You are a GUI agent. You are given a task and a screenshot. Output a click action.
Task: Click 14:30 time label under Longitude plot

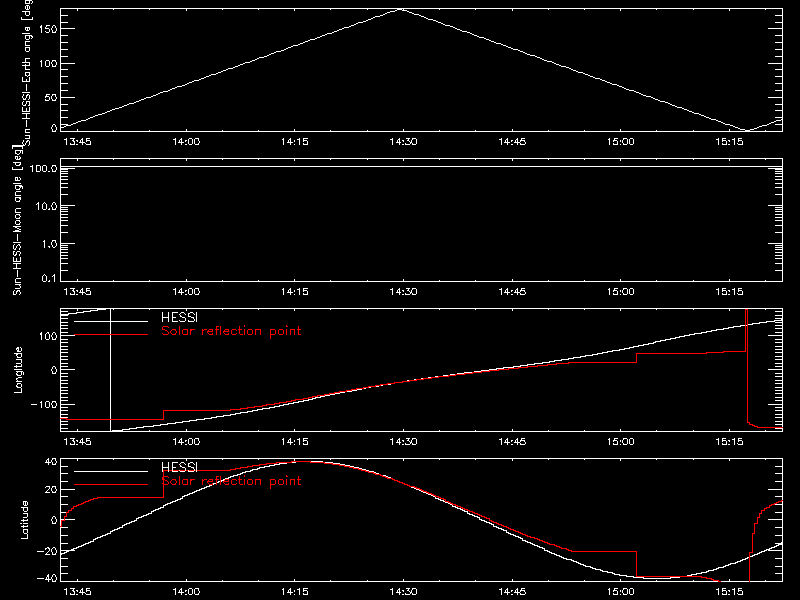404,441
